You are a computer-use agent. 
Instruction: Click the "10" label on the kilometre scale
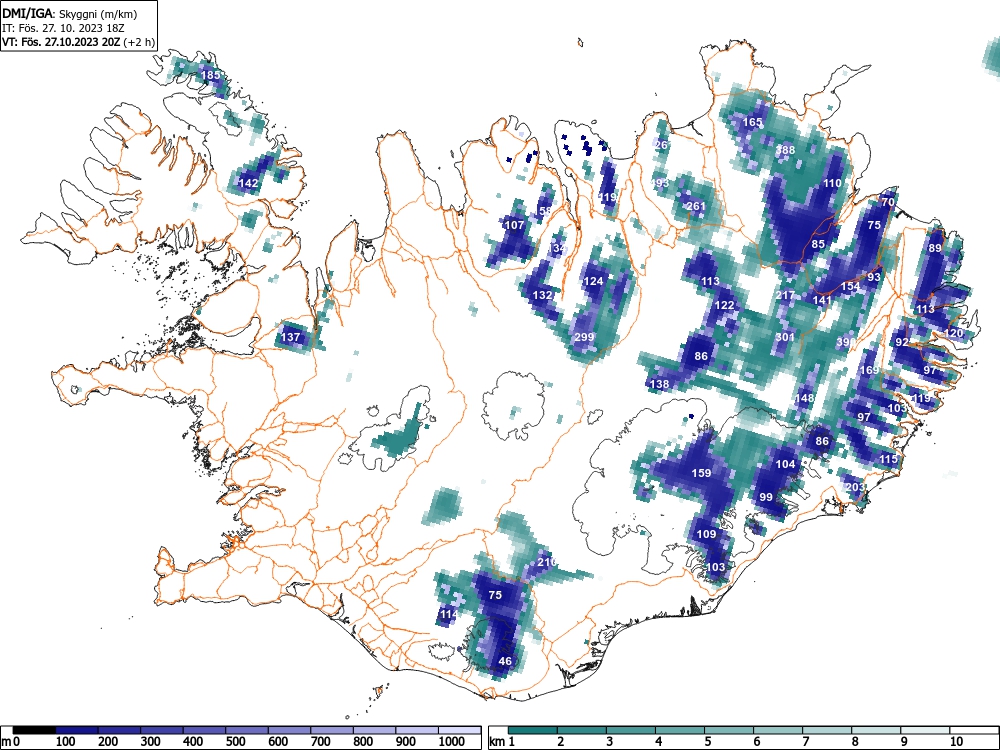[955, 742]
